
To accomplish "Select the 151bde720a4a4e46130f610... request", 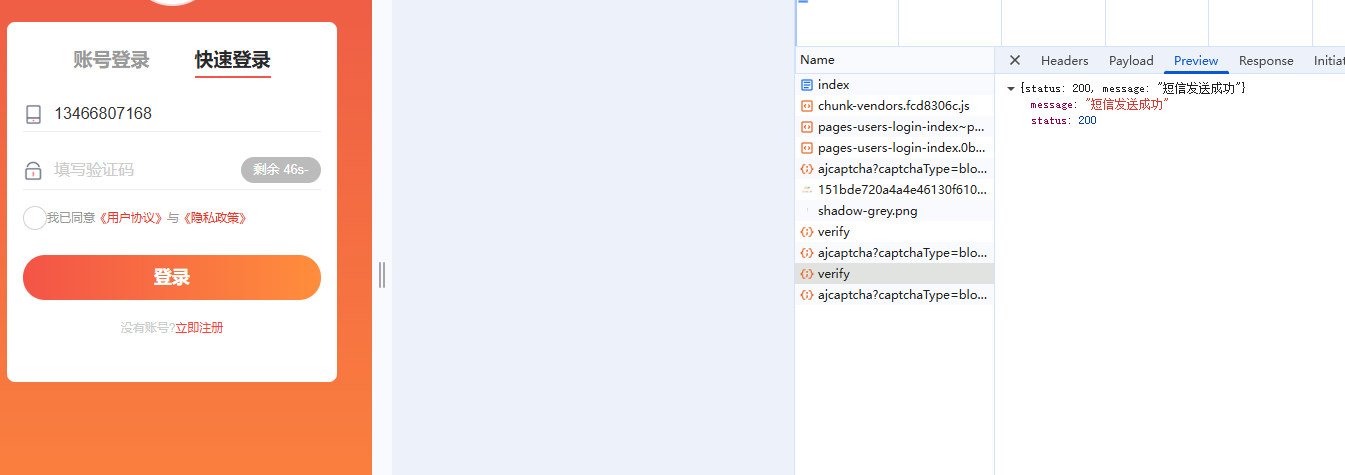I will (895, 190).
